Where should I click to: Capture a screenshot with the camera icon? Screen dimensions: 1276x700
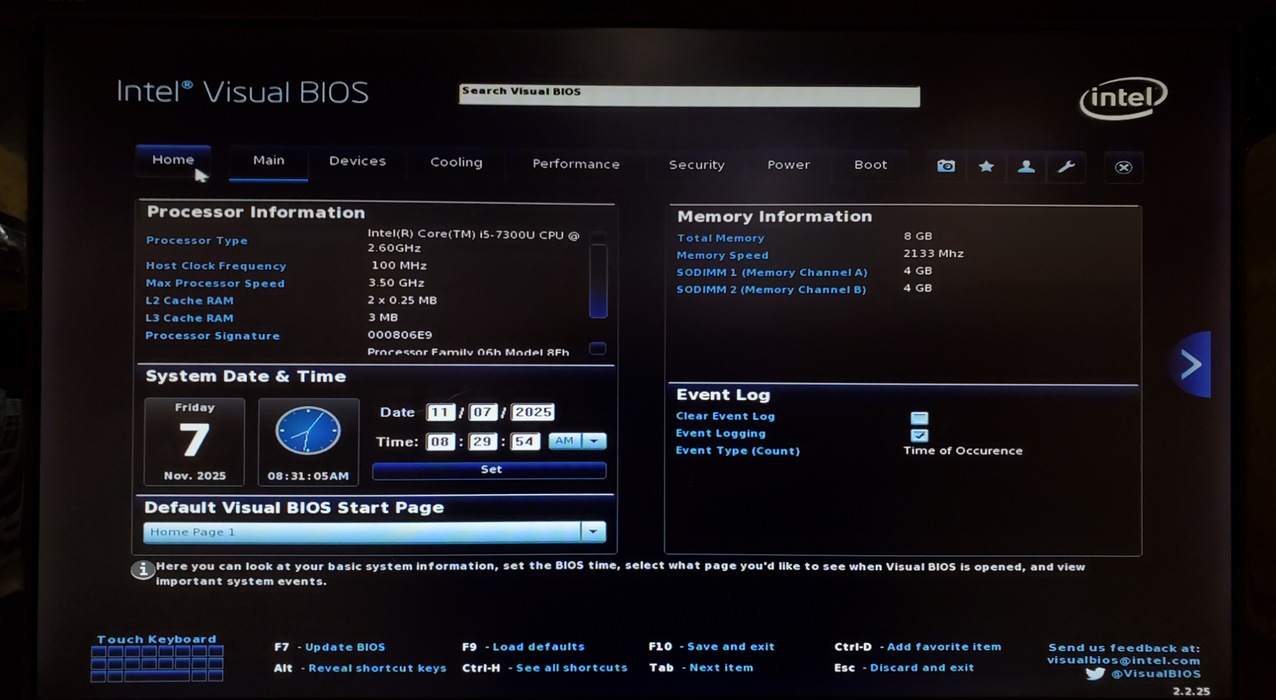(x=945, y=166)
